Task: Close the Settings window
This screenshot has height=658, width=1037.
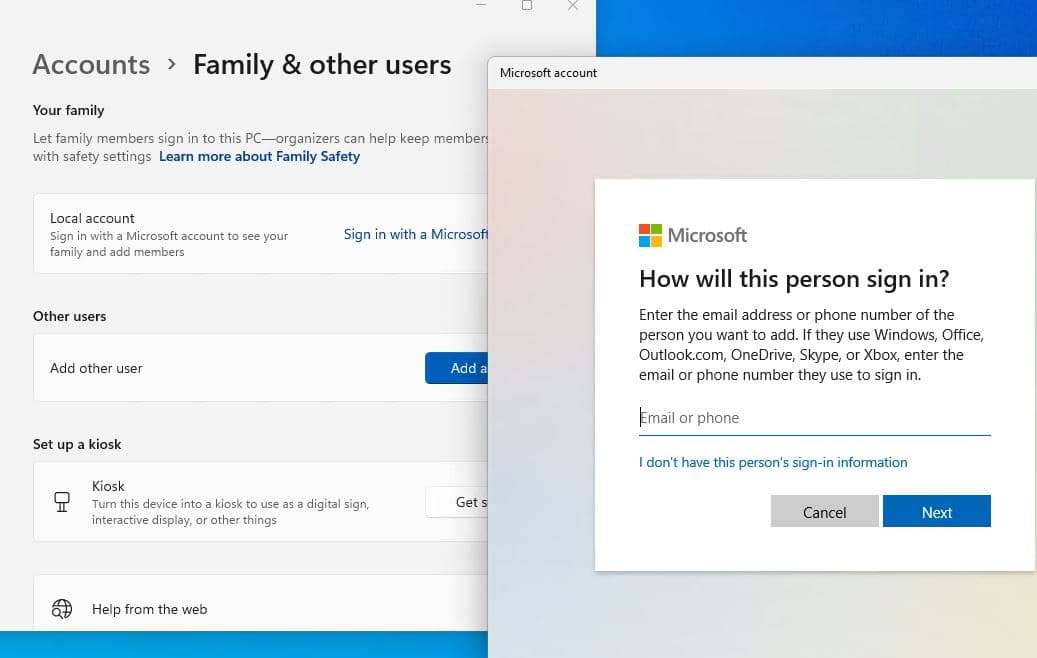Action: click(x=573, y=5)
